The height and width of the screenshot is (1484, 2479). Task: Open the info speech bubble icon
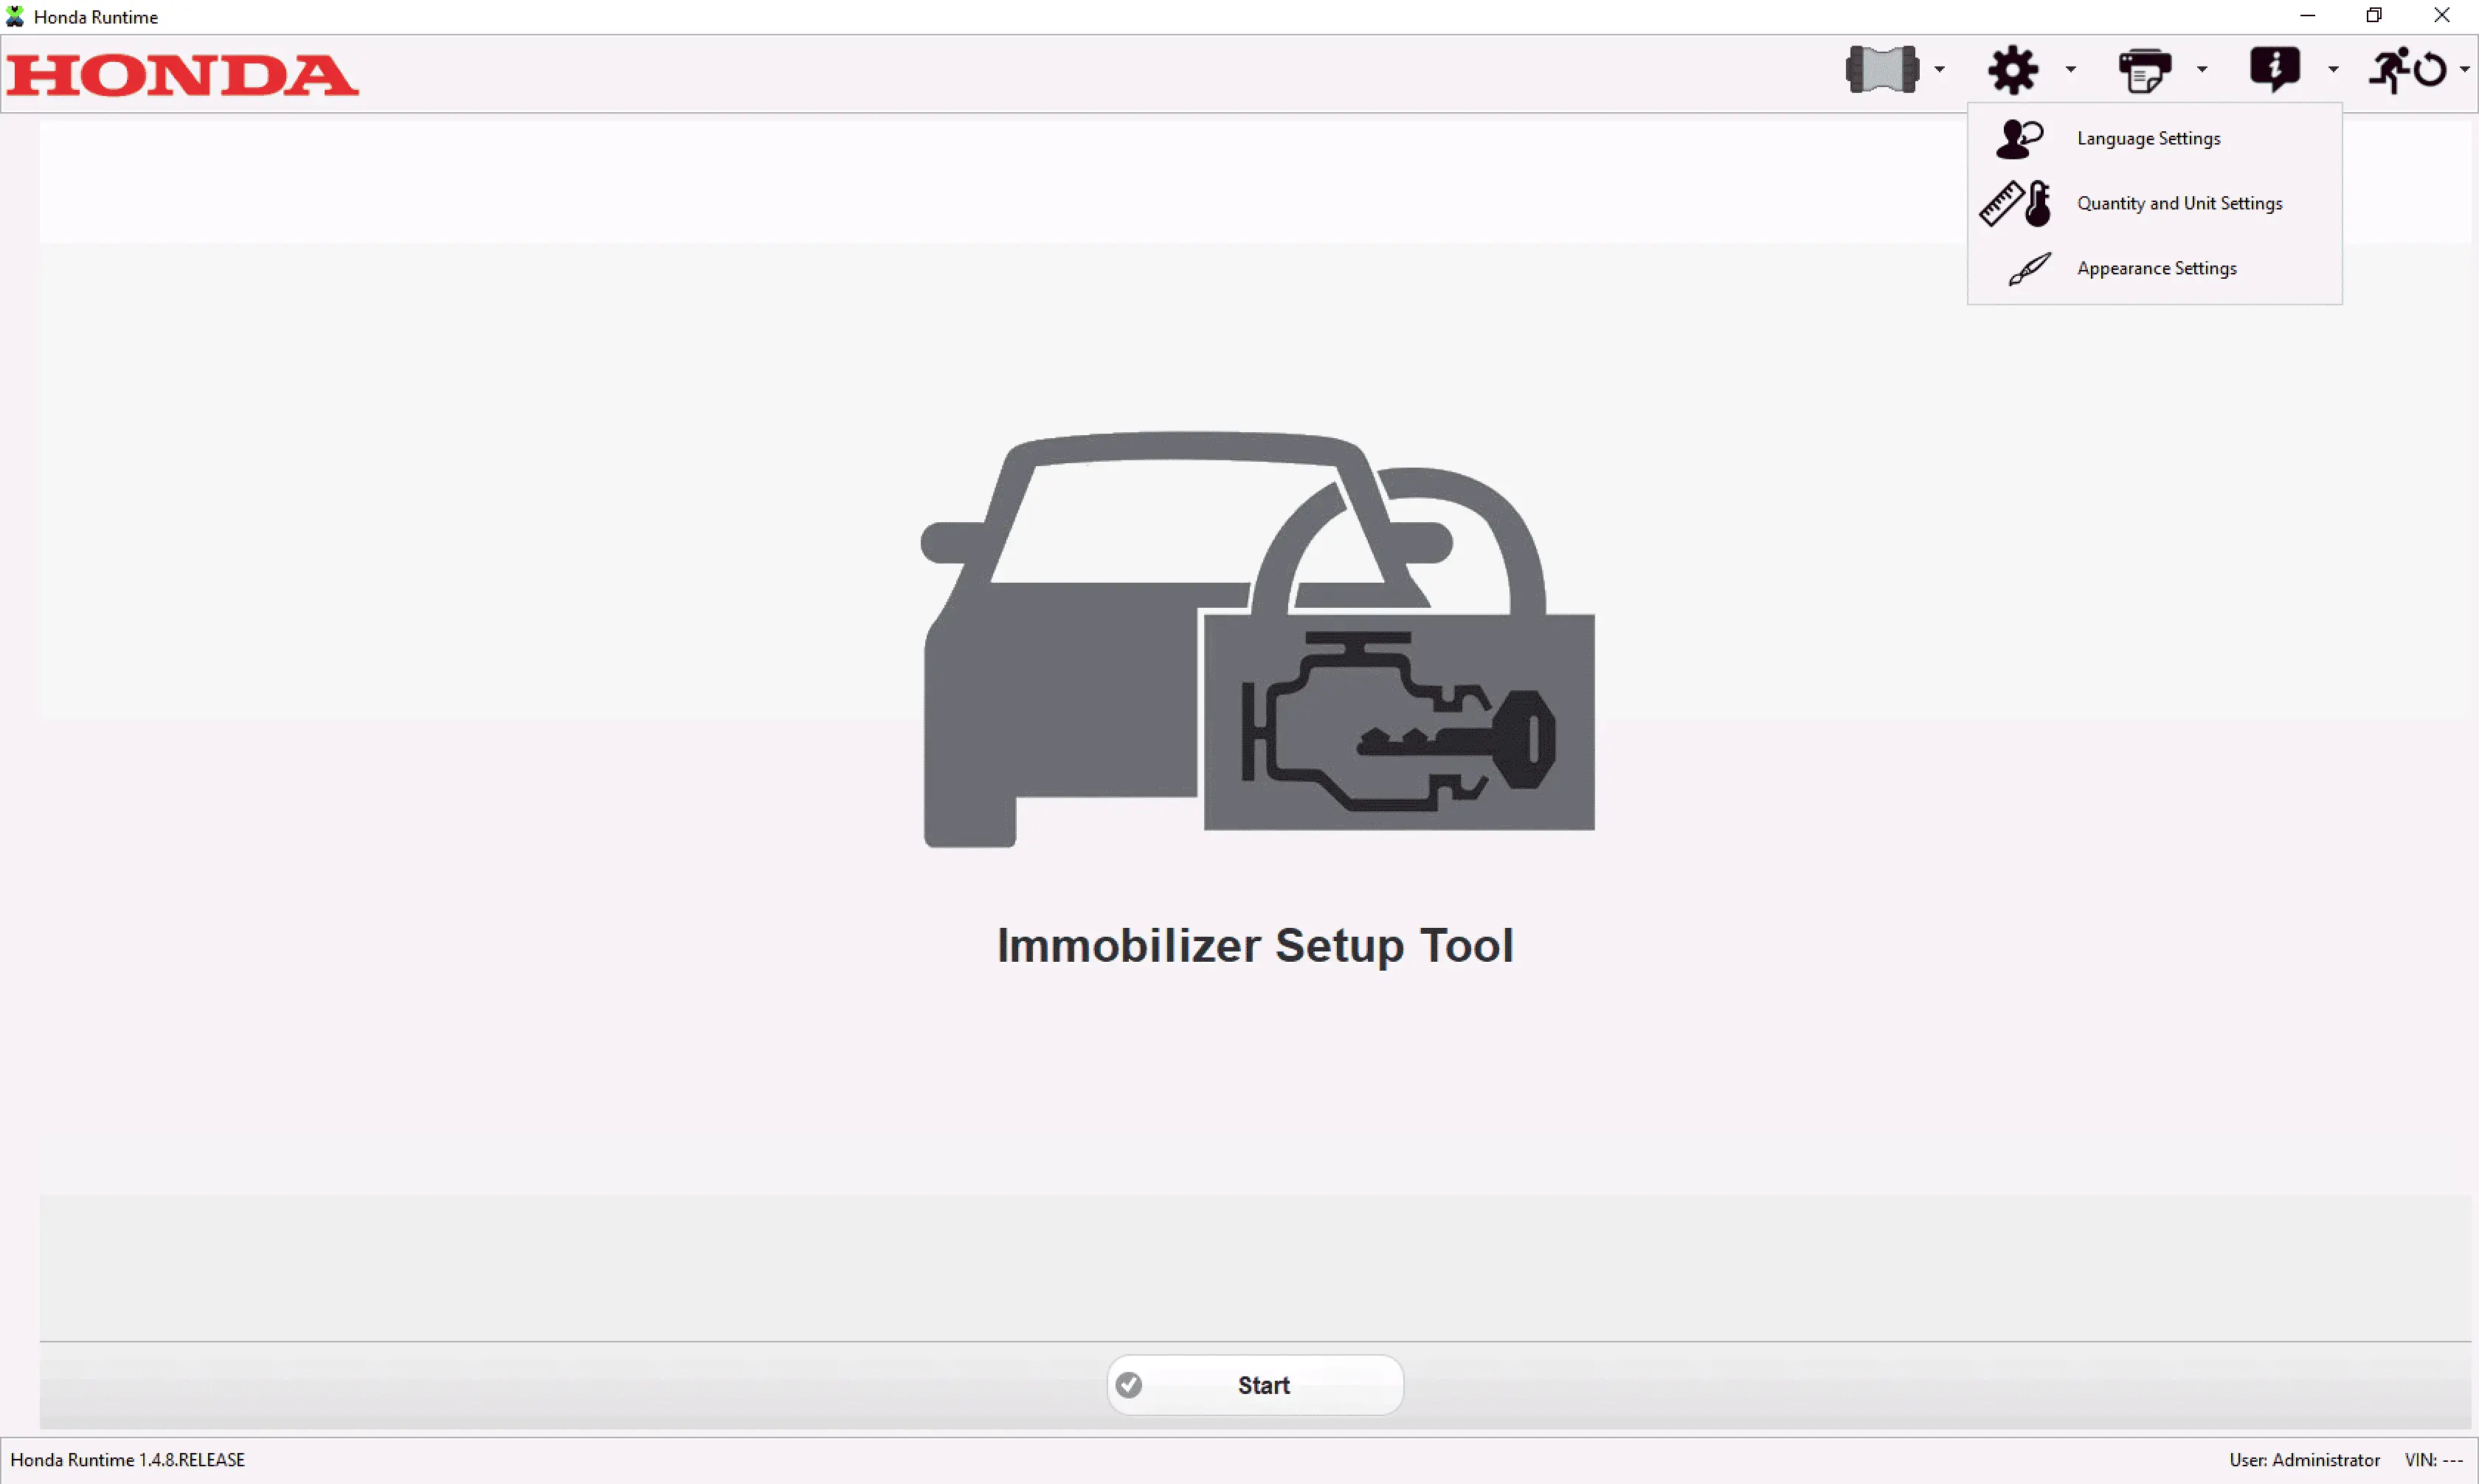(2275, 69)
